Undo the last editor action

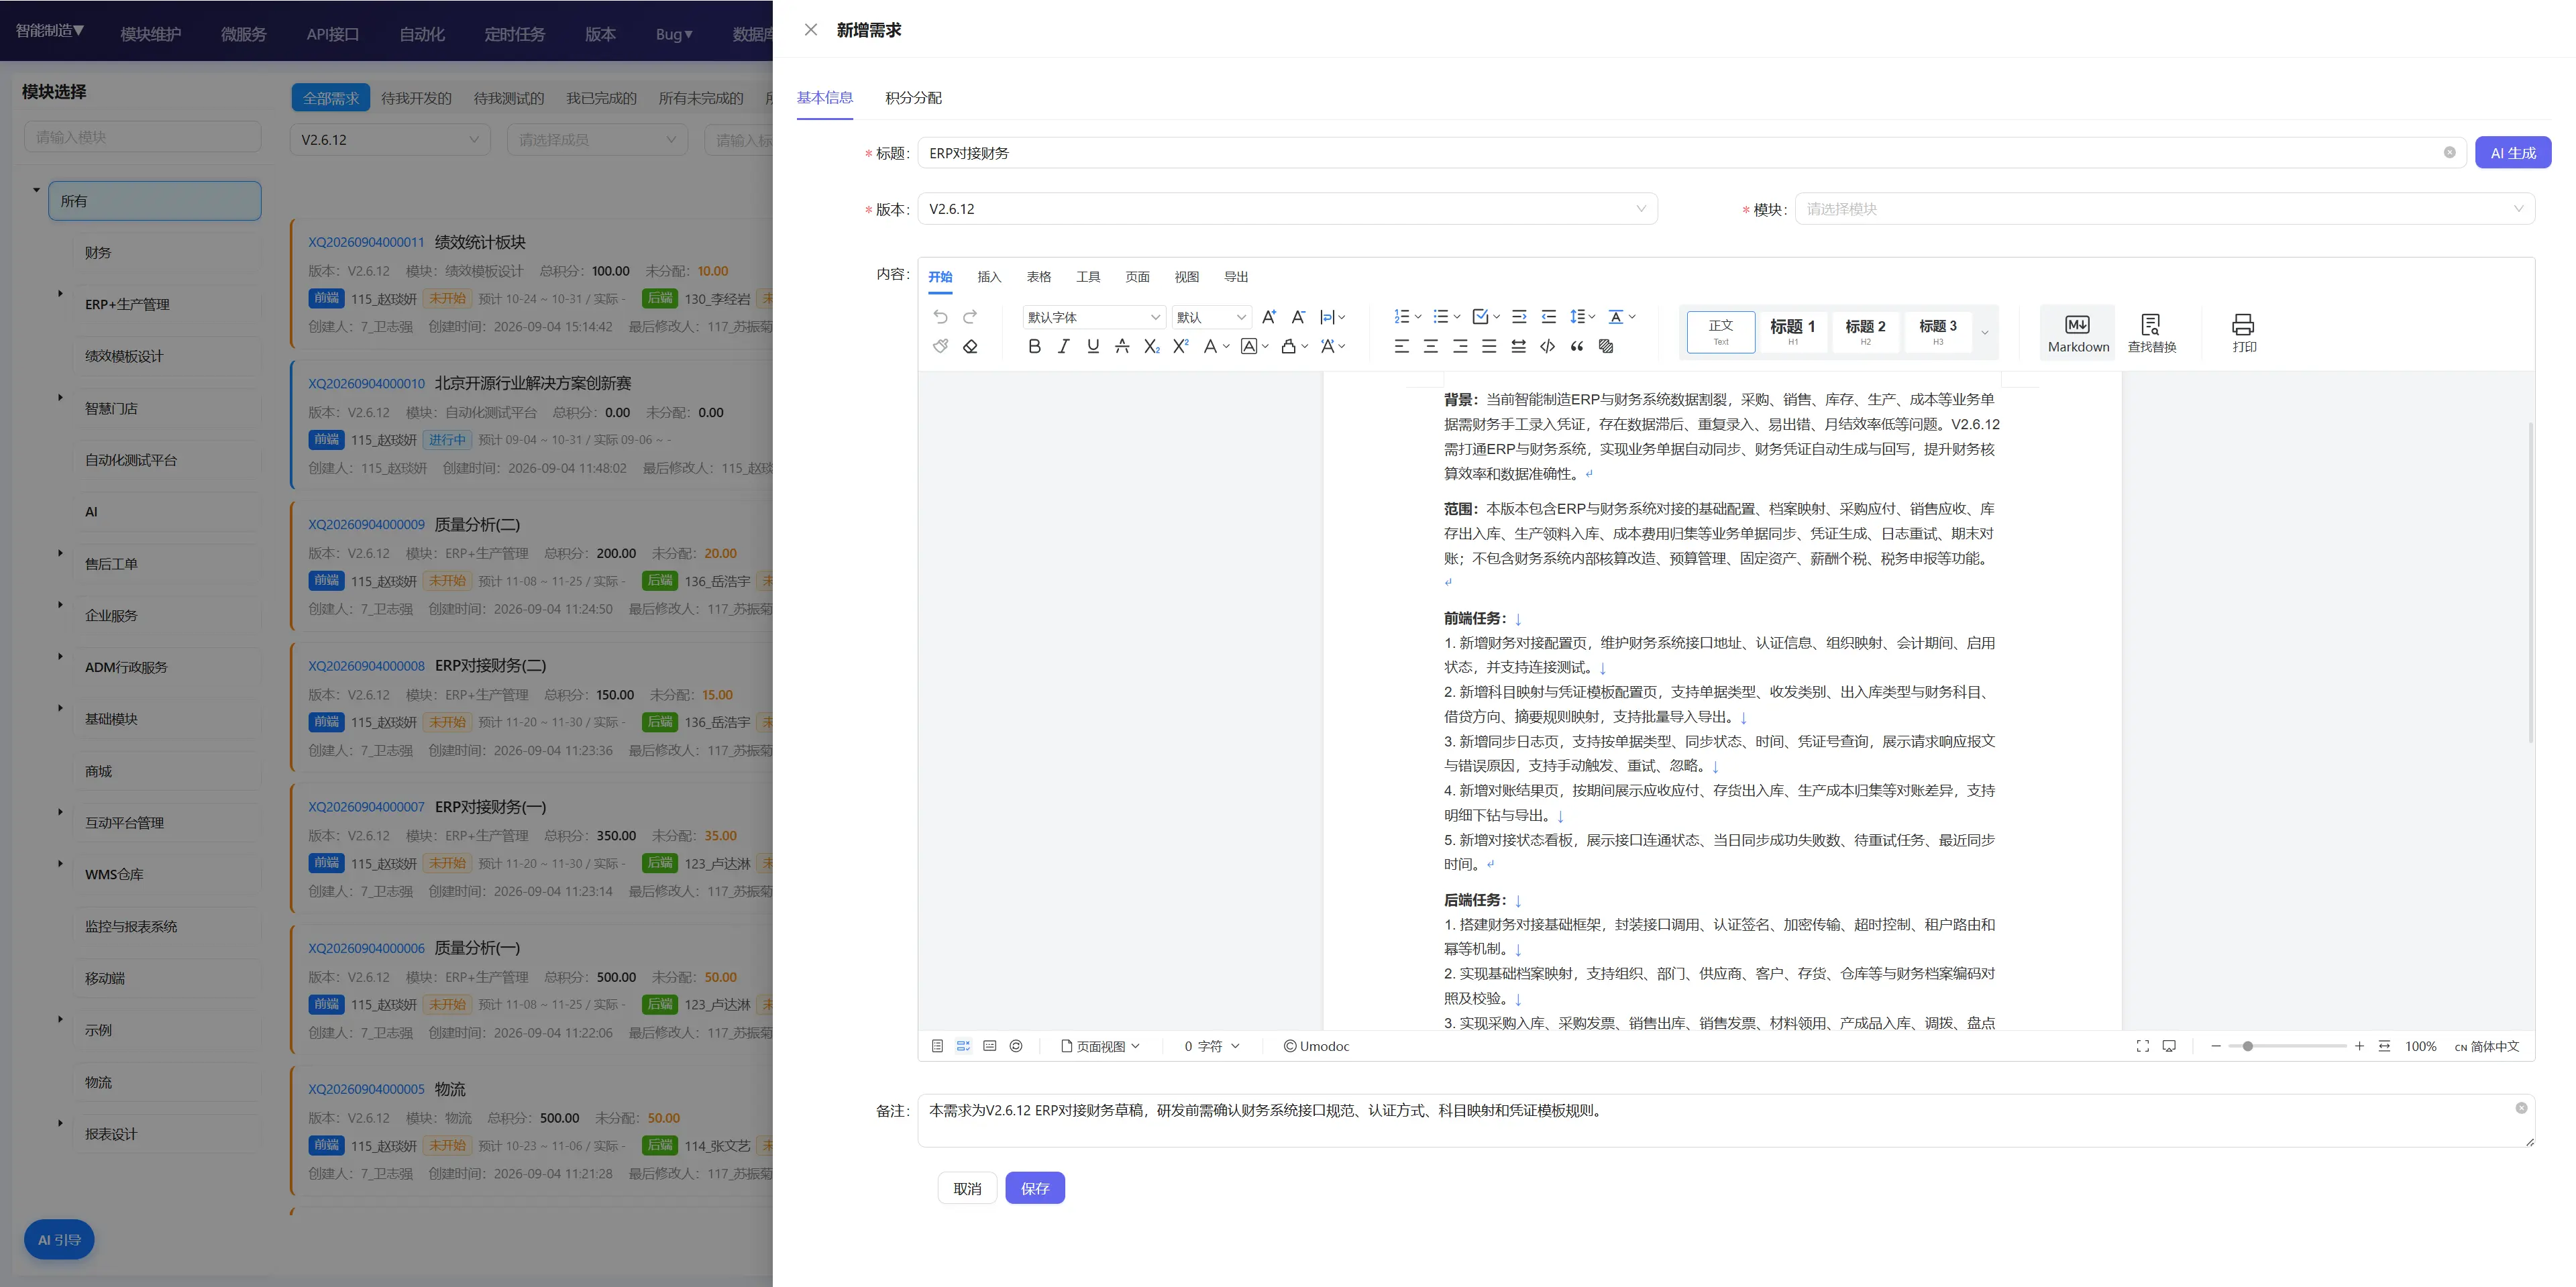click(x=940, y=317)
